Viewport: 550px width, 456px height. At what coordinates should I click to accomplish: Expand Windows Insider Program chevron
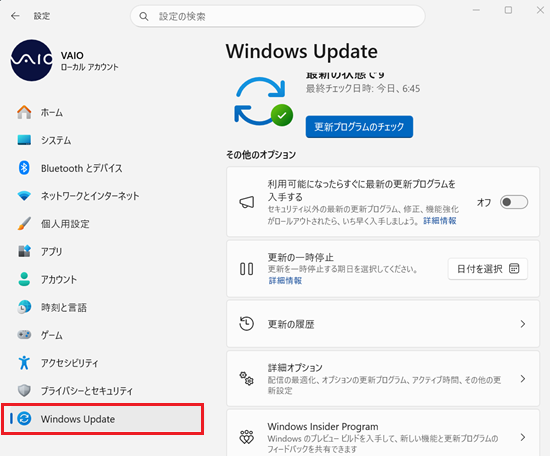pyautogui.click(x=523, y=437)
